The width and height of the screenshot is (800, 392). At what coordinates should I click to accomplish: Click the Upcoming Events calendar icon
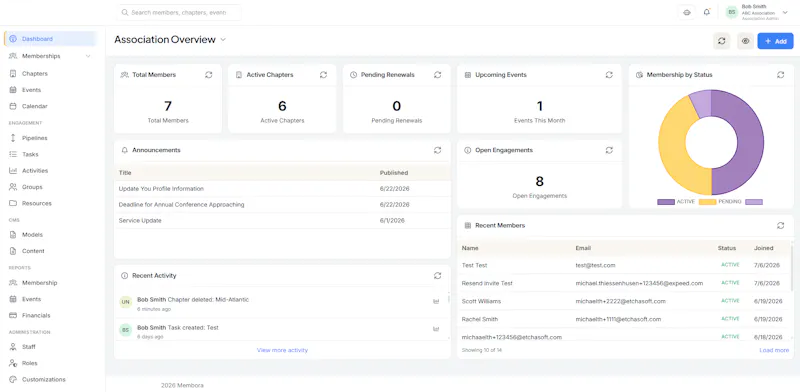tap(468, 75)
